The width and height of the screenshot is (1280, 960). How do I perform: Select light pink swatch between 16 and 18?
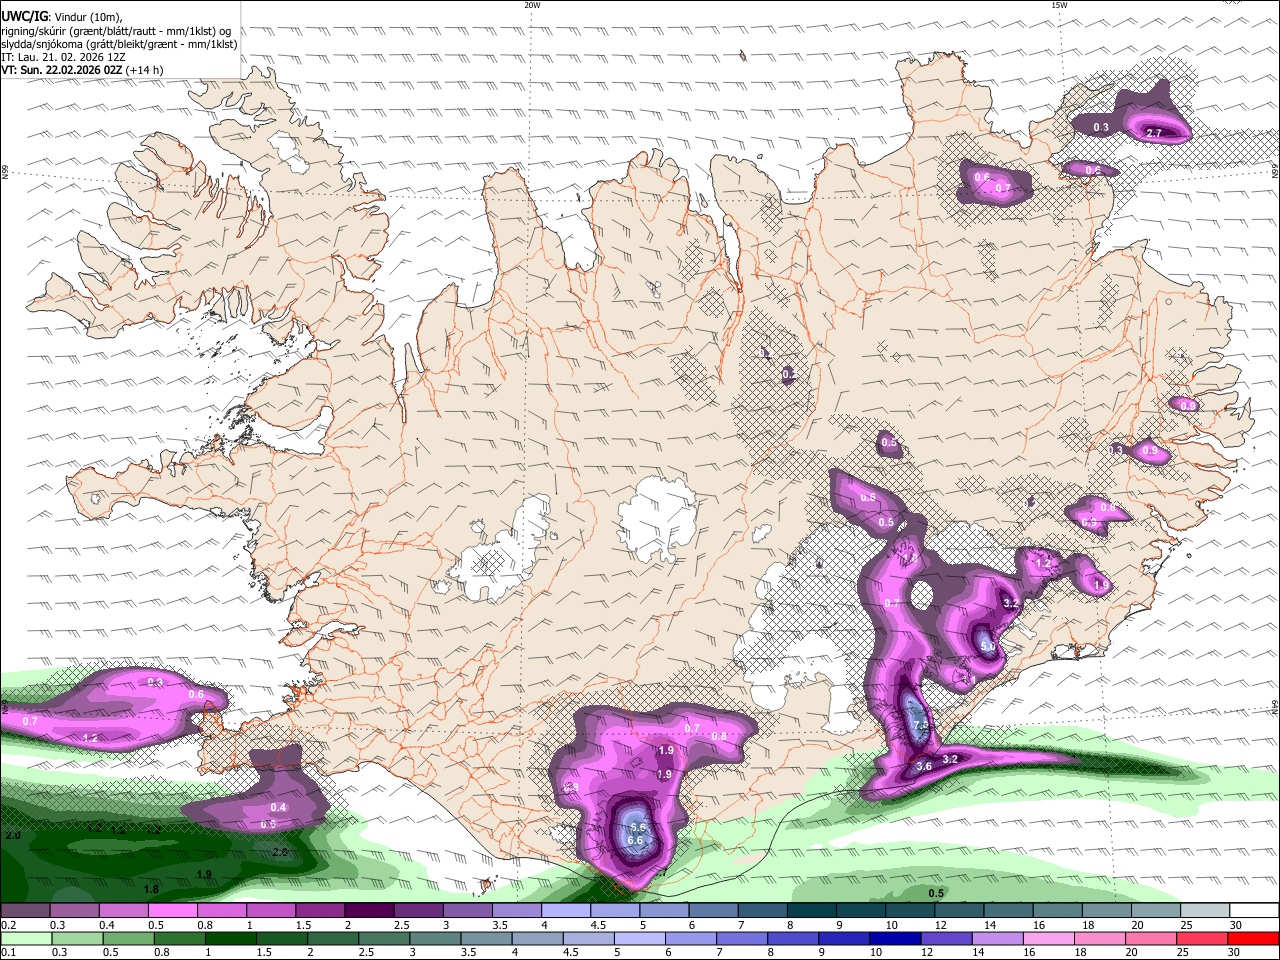pos(1048,938)
